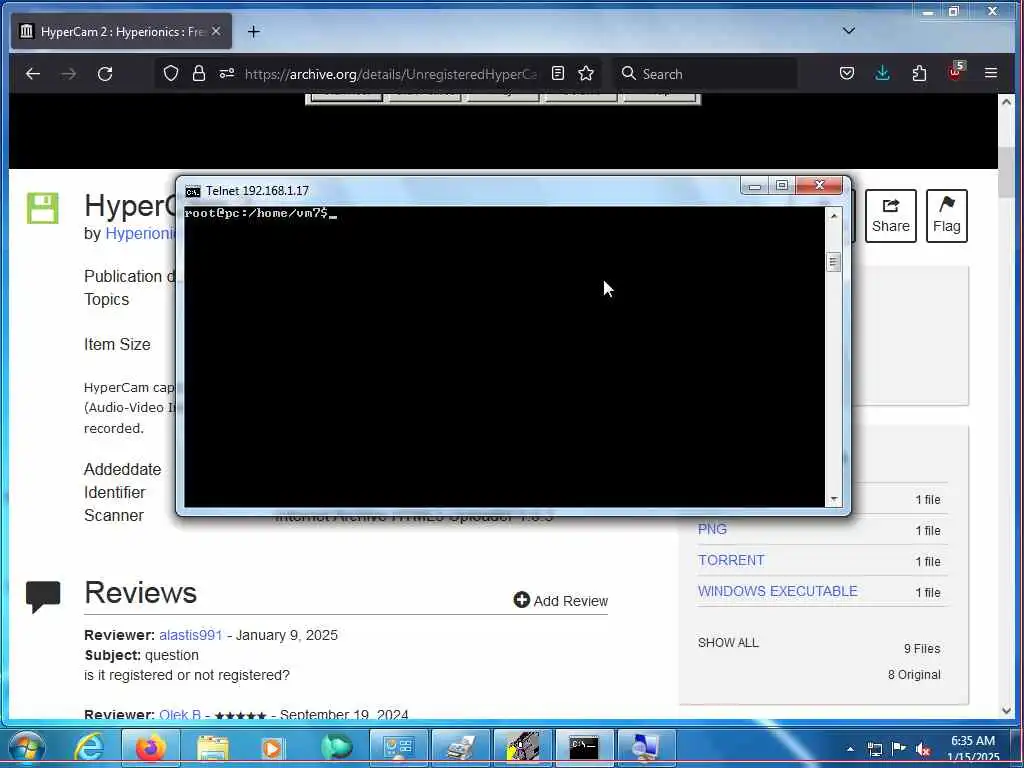
Task: Click Add Review
Action: point(560,601)
